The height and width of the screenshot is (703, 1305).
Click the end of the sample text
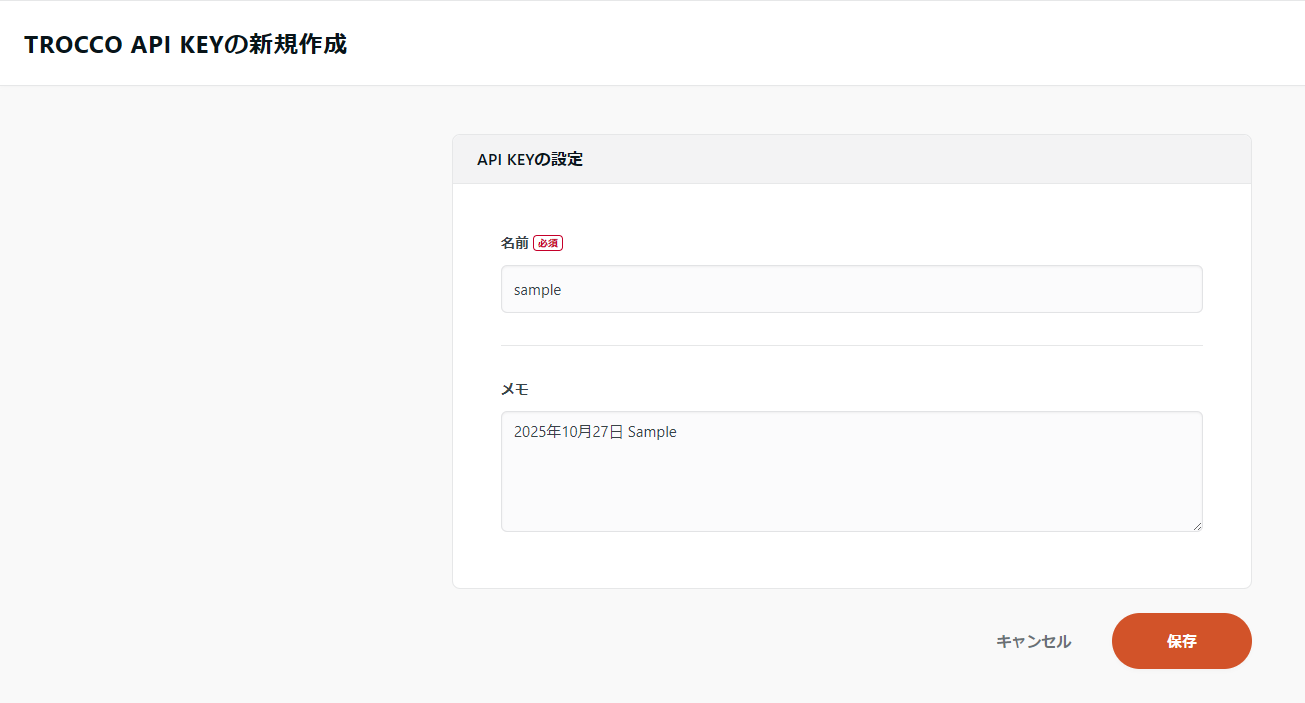pos(562,289)
